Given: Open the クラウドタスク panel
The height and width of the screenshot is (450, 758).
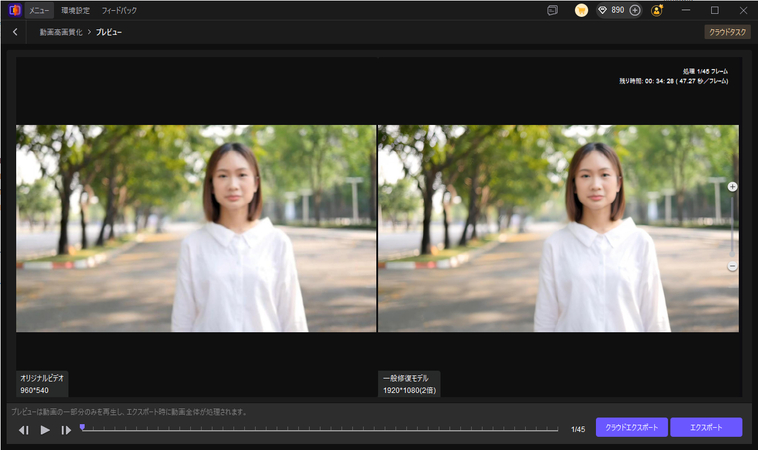Looking at the screenshot, I should [727, 32].
